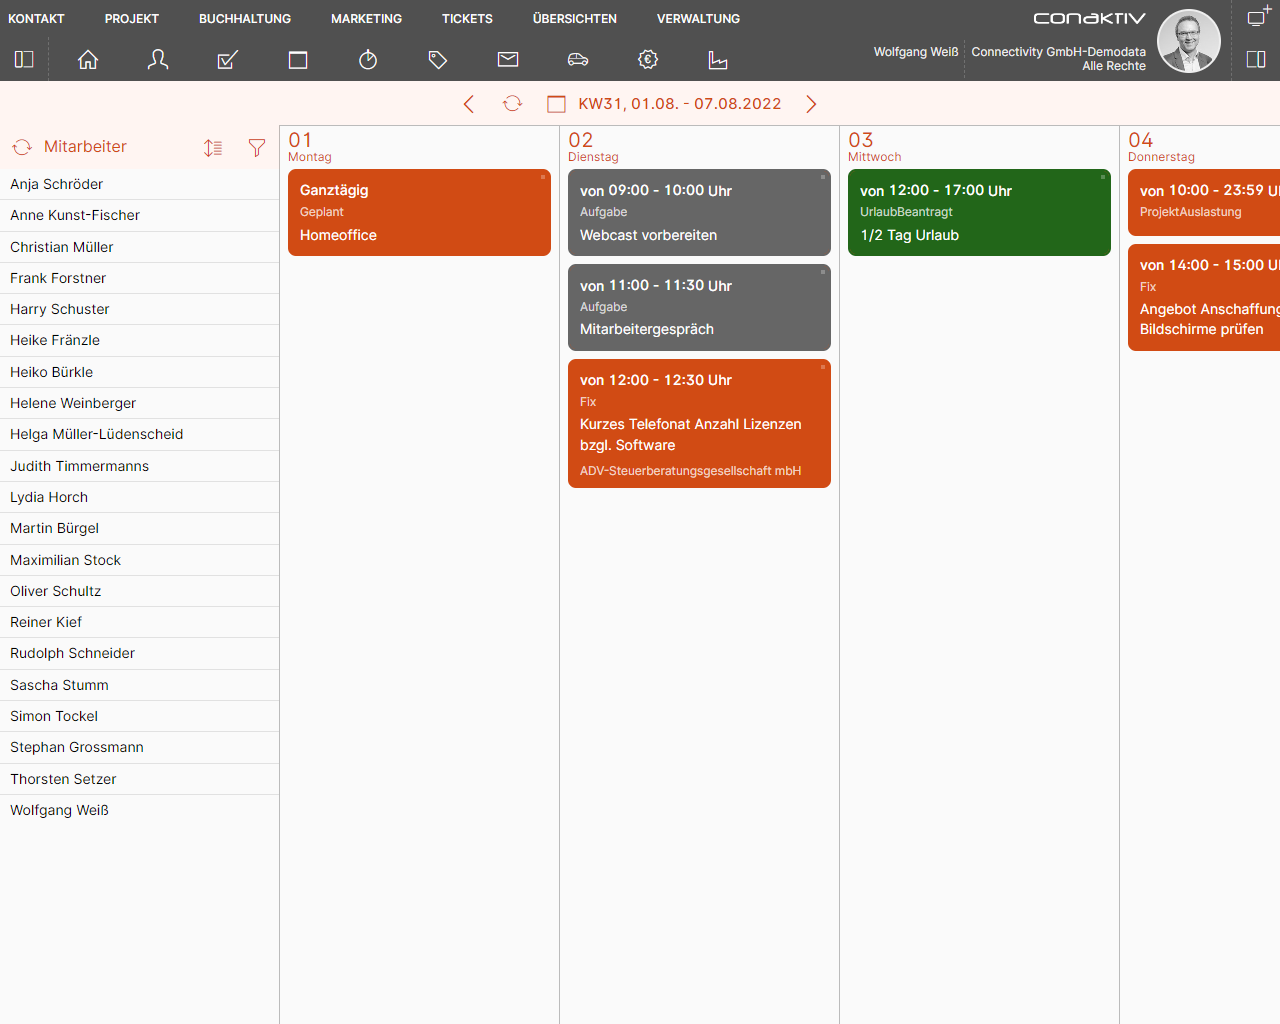
Task: Go to the next calendar week
Action: tap(811, 104)
